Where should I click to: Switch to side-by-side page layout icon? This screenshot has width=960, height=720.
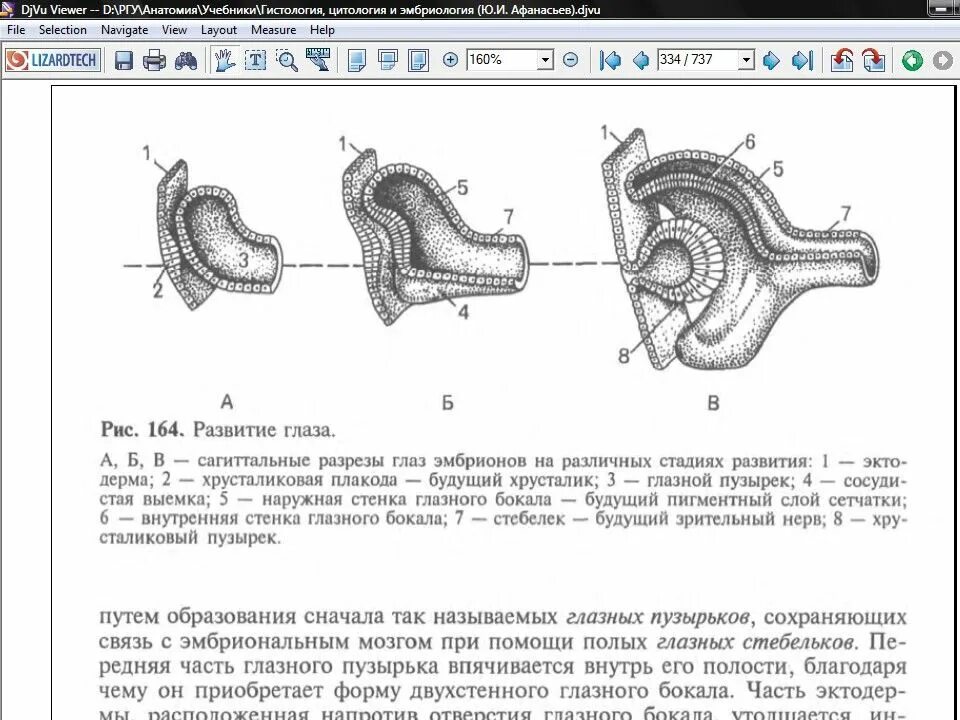tap(418, 60)
